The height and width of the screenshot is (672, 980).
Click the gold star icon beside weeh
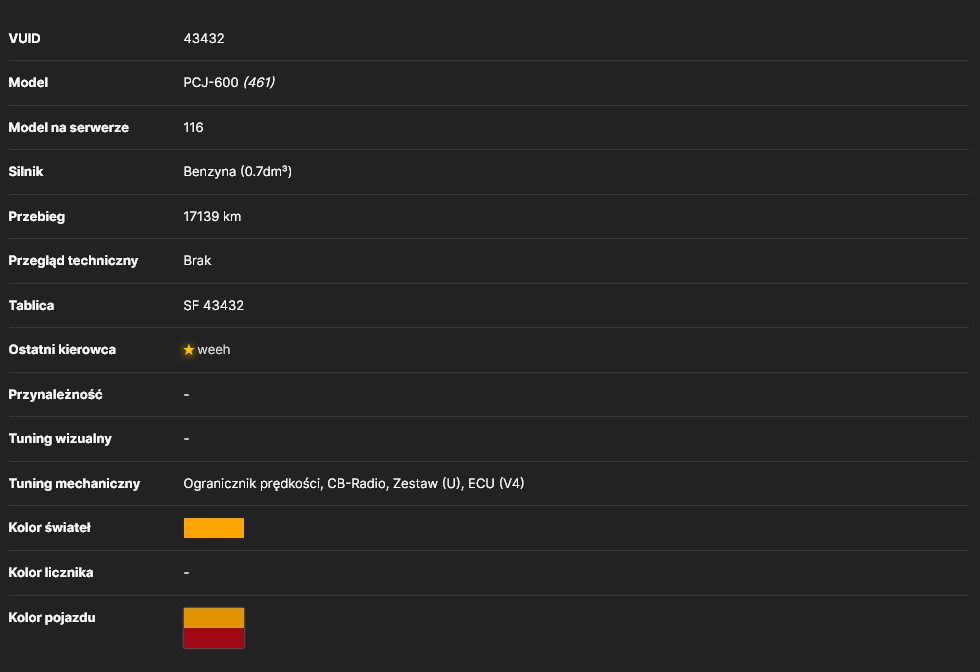click(x=189, y=350)
